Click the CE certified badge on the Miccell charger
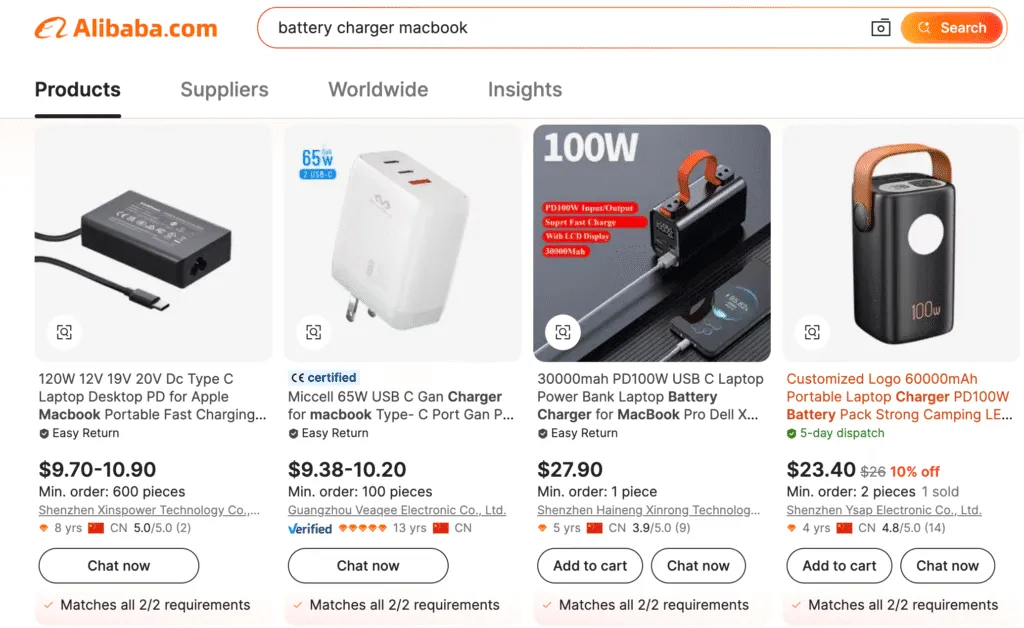This screenshot has height=628, width=1024. (x=322, y=377)
